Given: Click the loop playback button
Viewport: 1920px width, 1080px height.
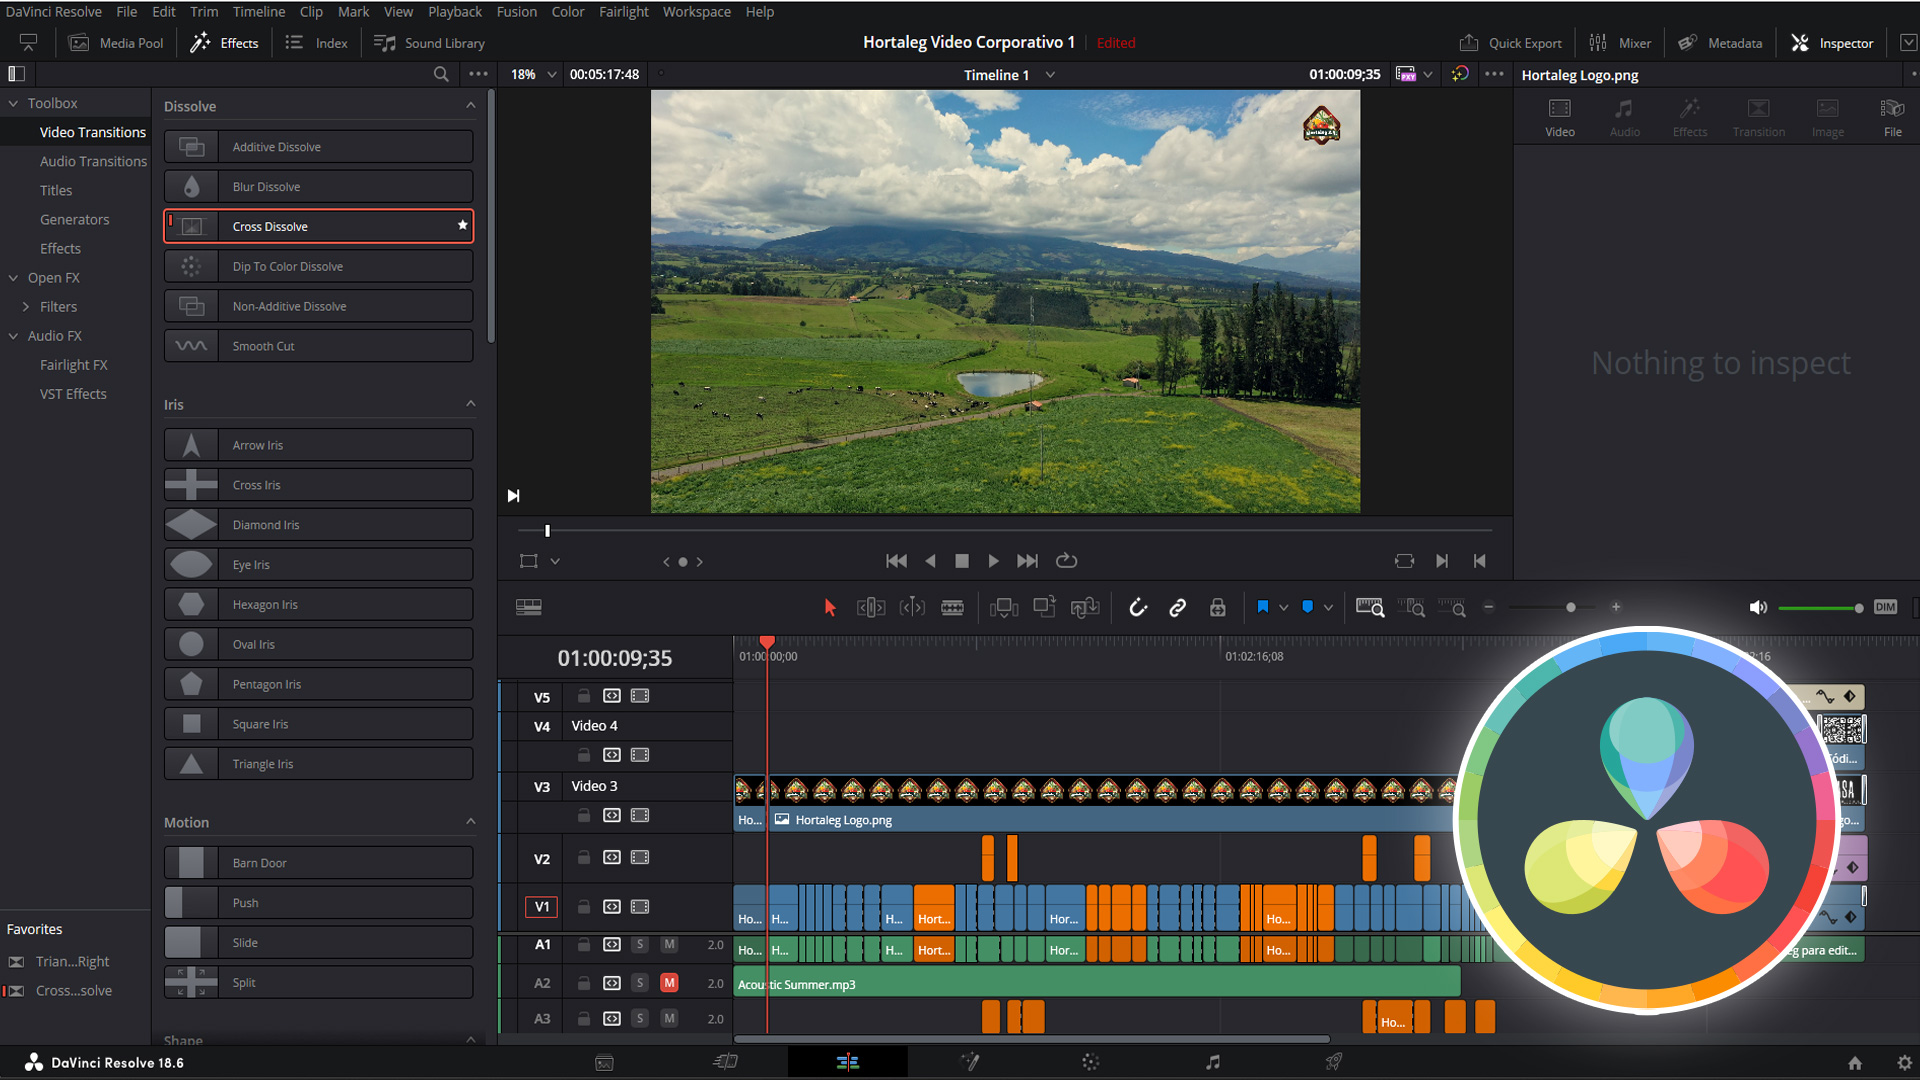Looking at the screenshot, I should 1066,561.
